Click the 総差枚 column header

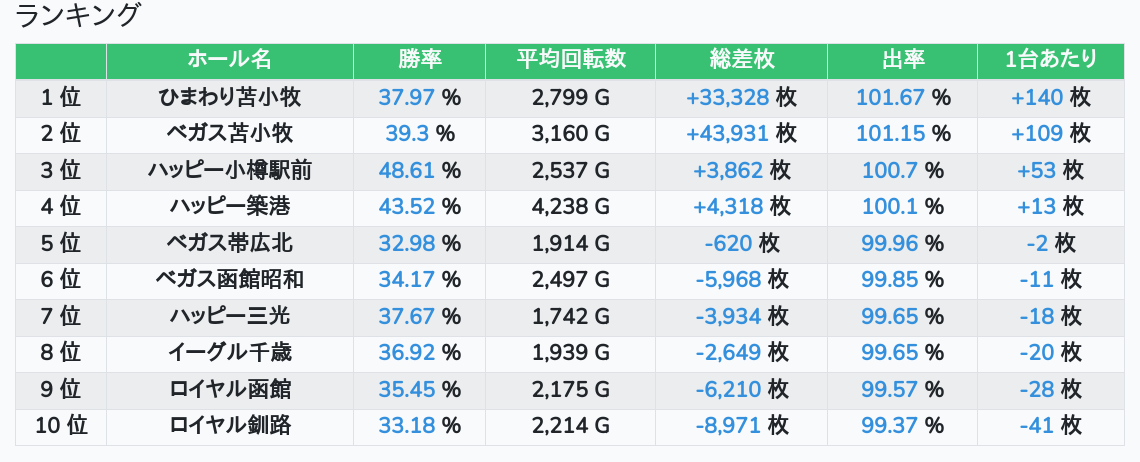741,60
